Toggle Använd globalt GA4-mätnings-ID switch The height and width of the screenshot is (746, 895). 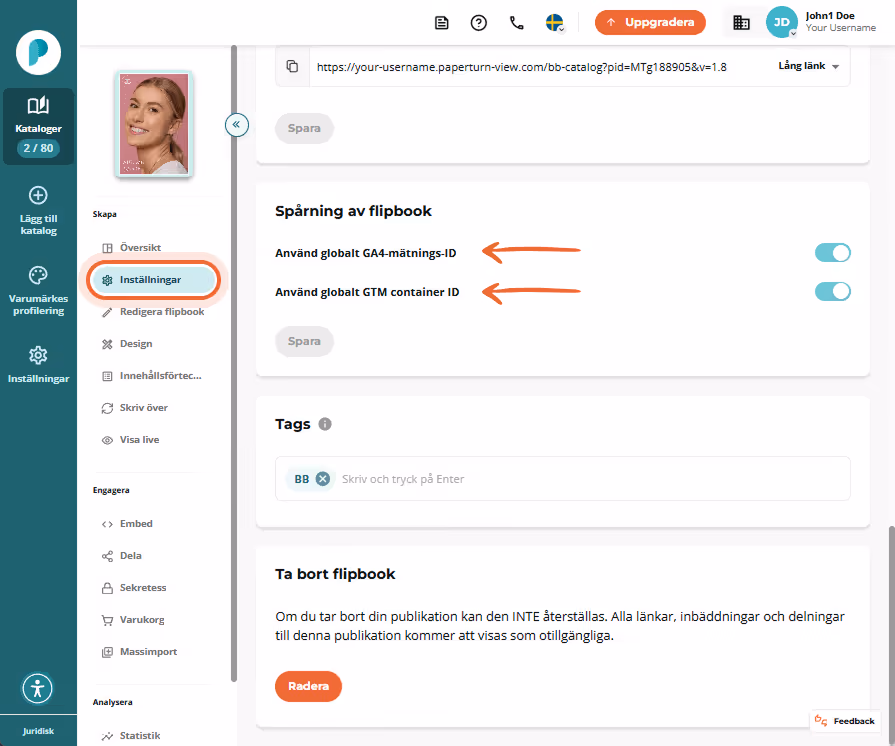(832, 253)
